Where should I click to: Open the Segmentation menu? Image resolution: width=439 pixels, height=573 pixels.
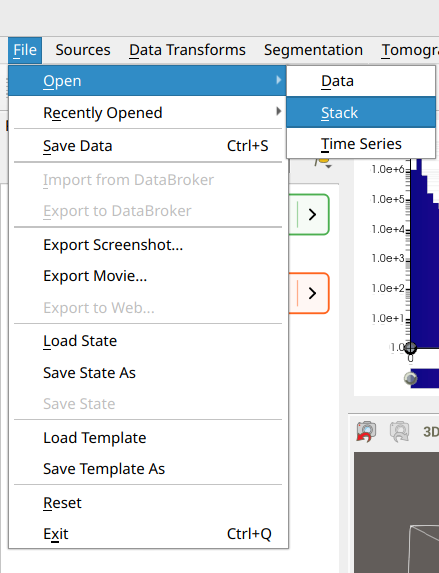point(313,50)
